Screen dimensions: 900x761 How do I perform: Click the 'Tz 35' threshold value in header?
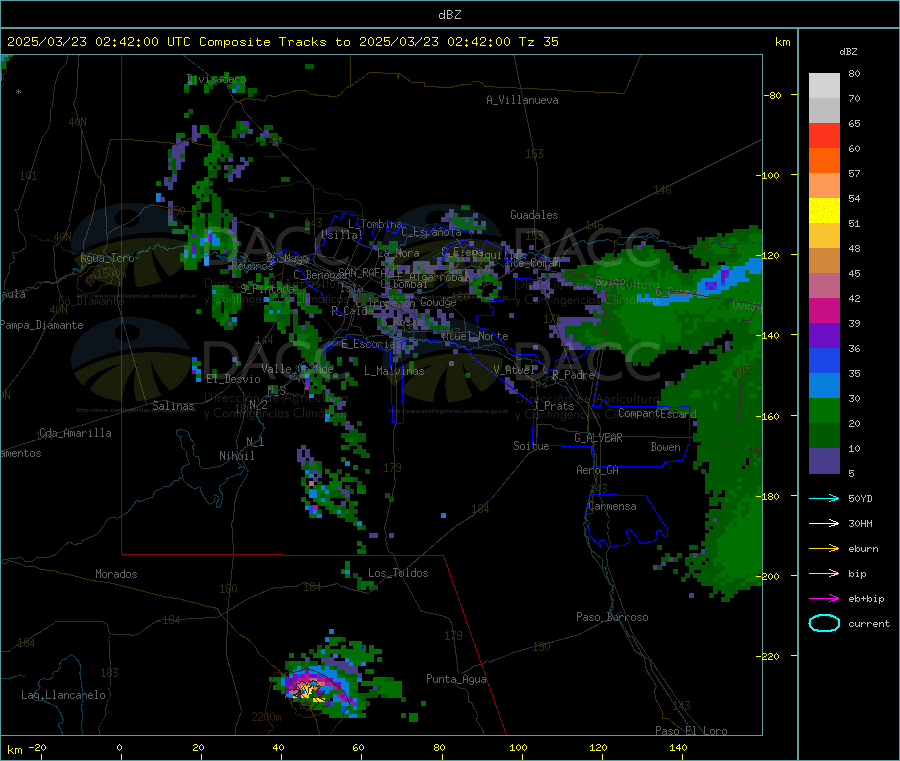[538, 42]
